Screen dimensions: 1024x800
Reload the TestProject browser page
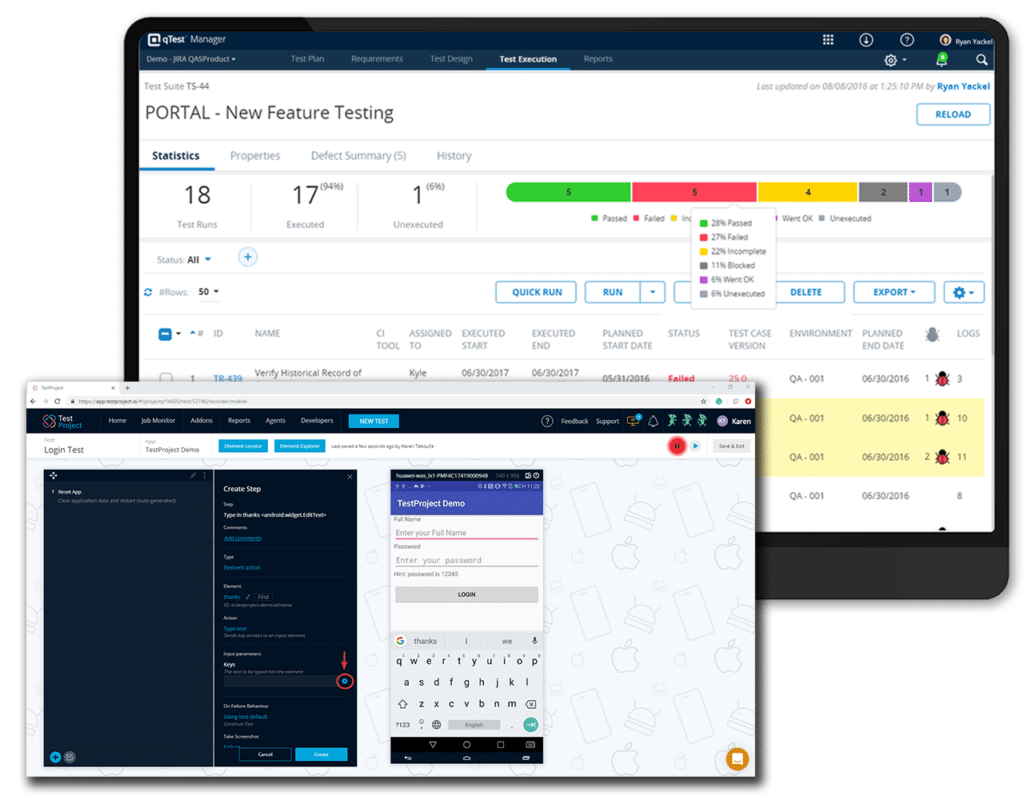pos(57,401)
